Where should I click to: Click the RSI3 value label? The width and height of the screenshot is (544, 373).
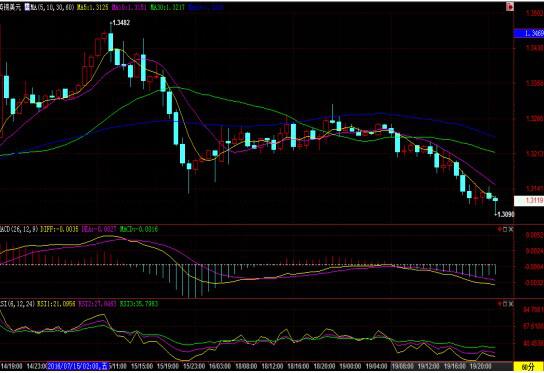[139, 304]
